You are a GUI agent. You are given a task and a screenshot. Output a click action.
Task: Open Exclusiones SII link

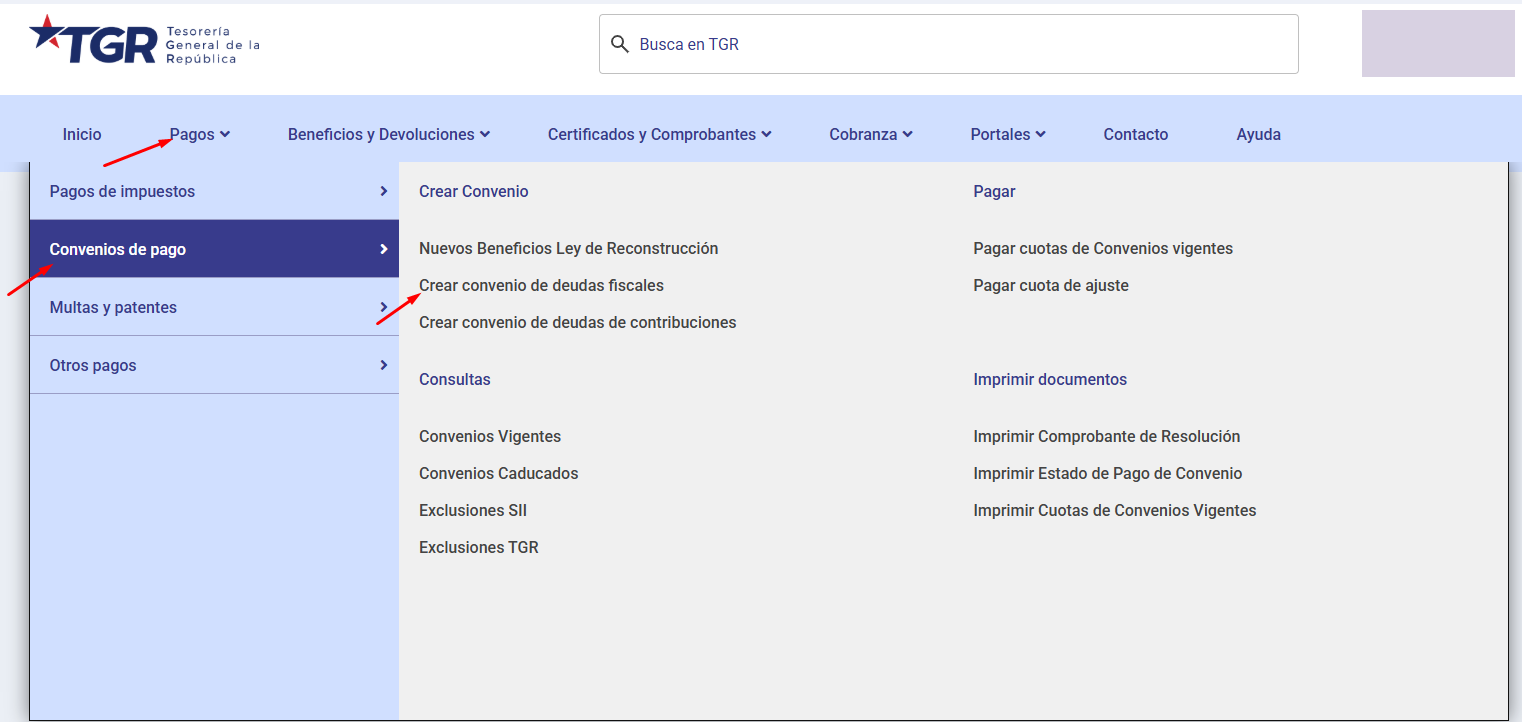(x=473, y=510)
